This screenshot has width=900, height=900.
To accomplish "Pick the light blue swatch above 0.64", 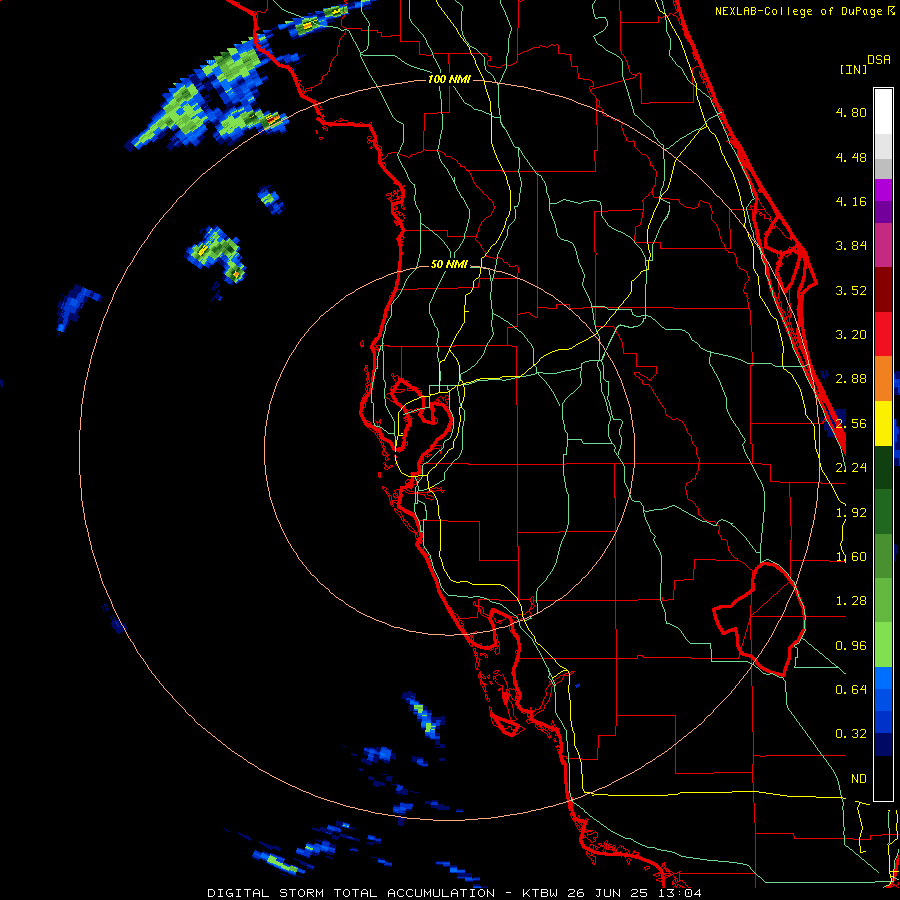I will click(x=883, y=678).
